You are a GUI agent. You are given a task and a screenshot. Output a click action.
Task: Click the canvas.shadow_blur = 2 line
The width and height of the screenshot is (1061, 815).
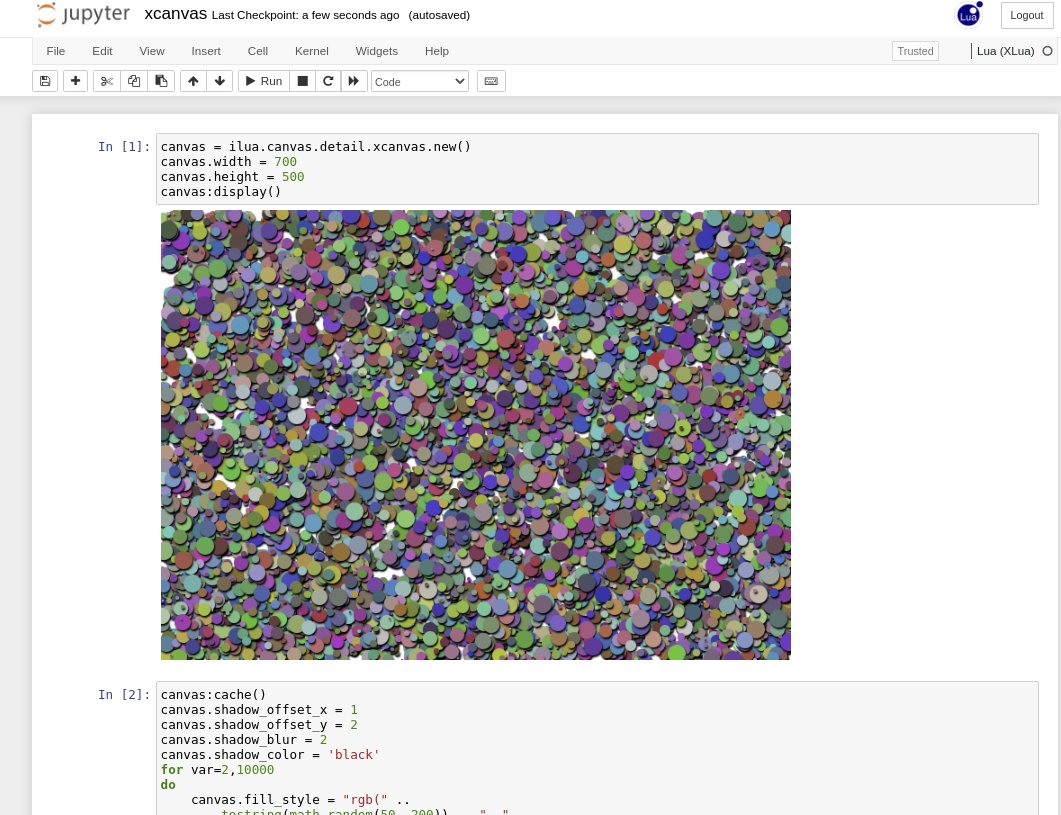coord(244,740)
